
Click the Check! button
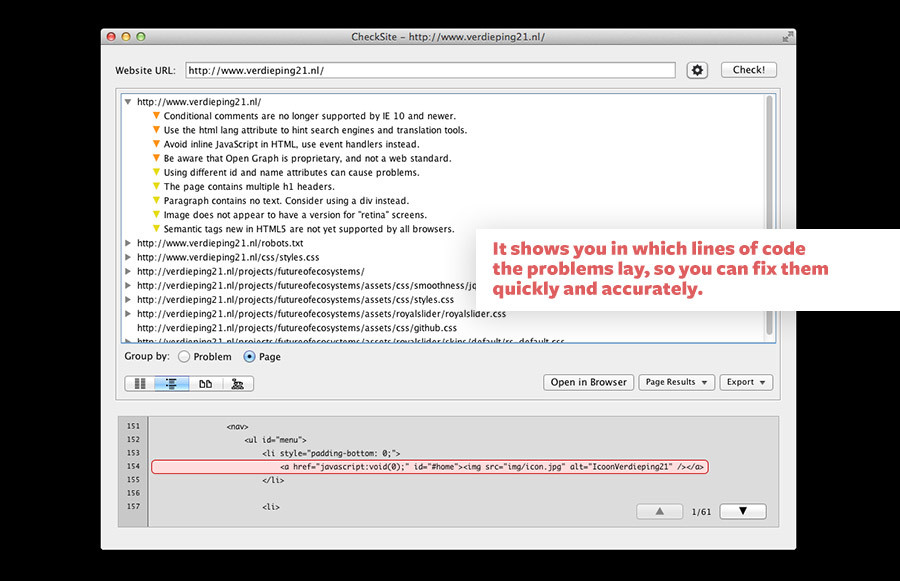pos(748,70)
